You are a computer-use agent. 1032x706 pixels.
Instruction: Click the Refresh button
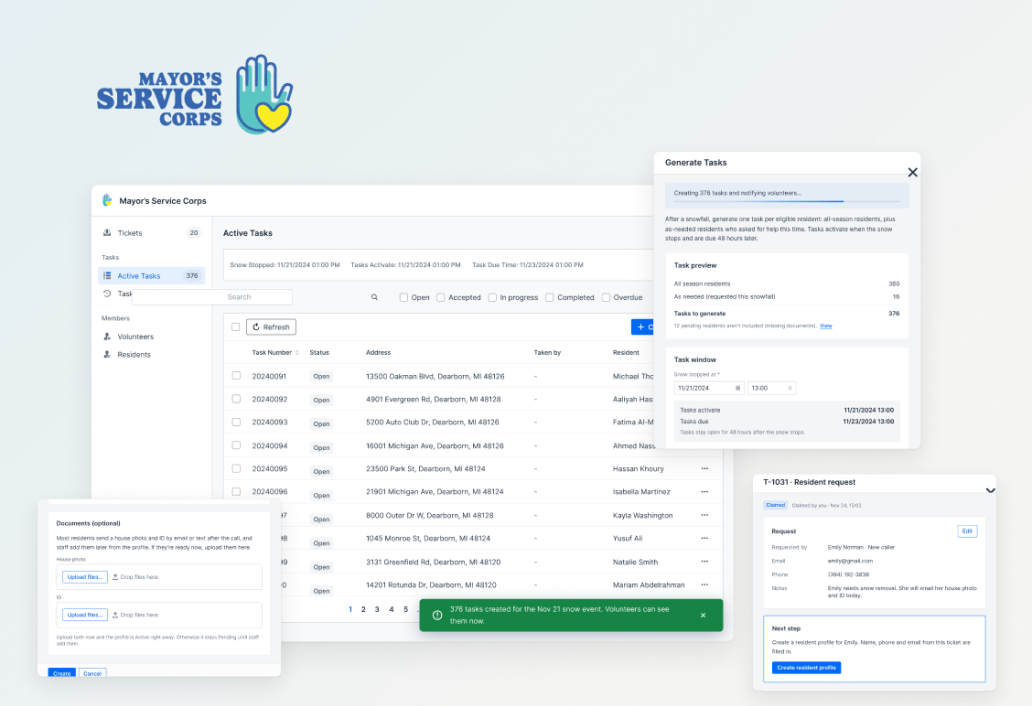click(x=271, y=327)
